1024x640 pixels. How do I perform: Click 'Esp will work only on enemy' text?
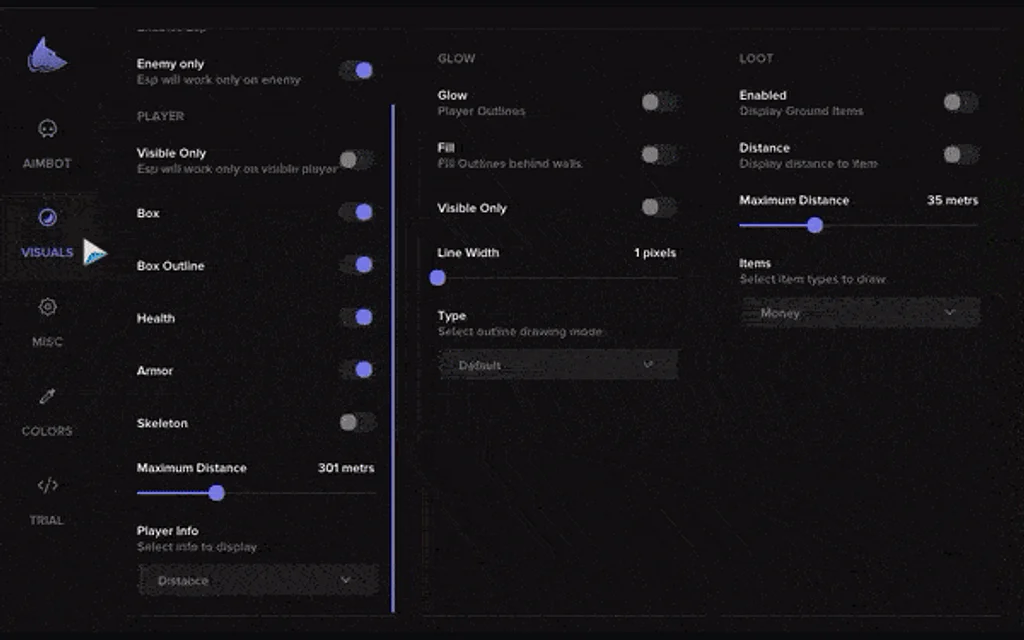click(219, 80)
